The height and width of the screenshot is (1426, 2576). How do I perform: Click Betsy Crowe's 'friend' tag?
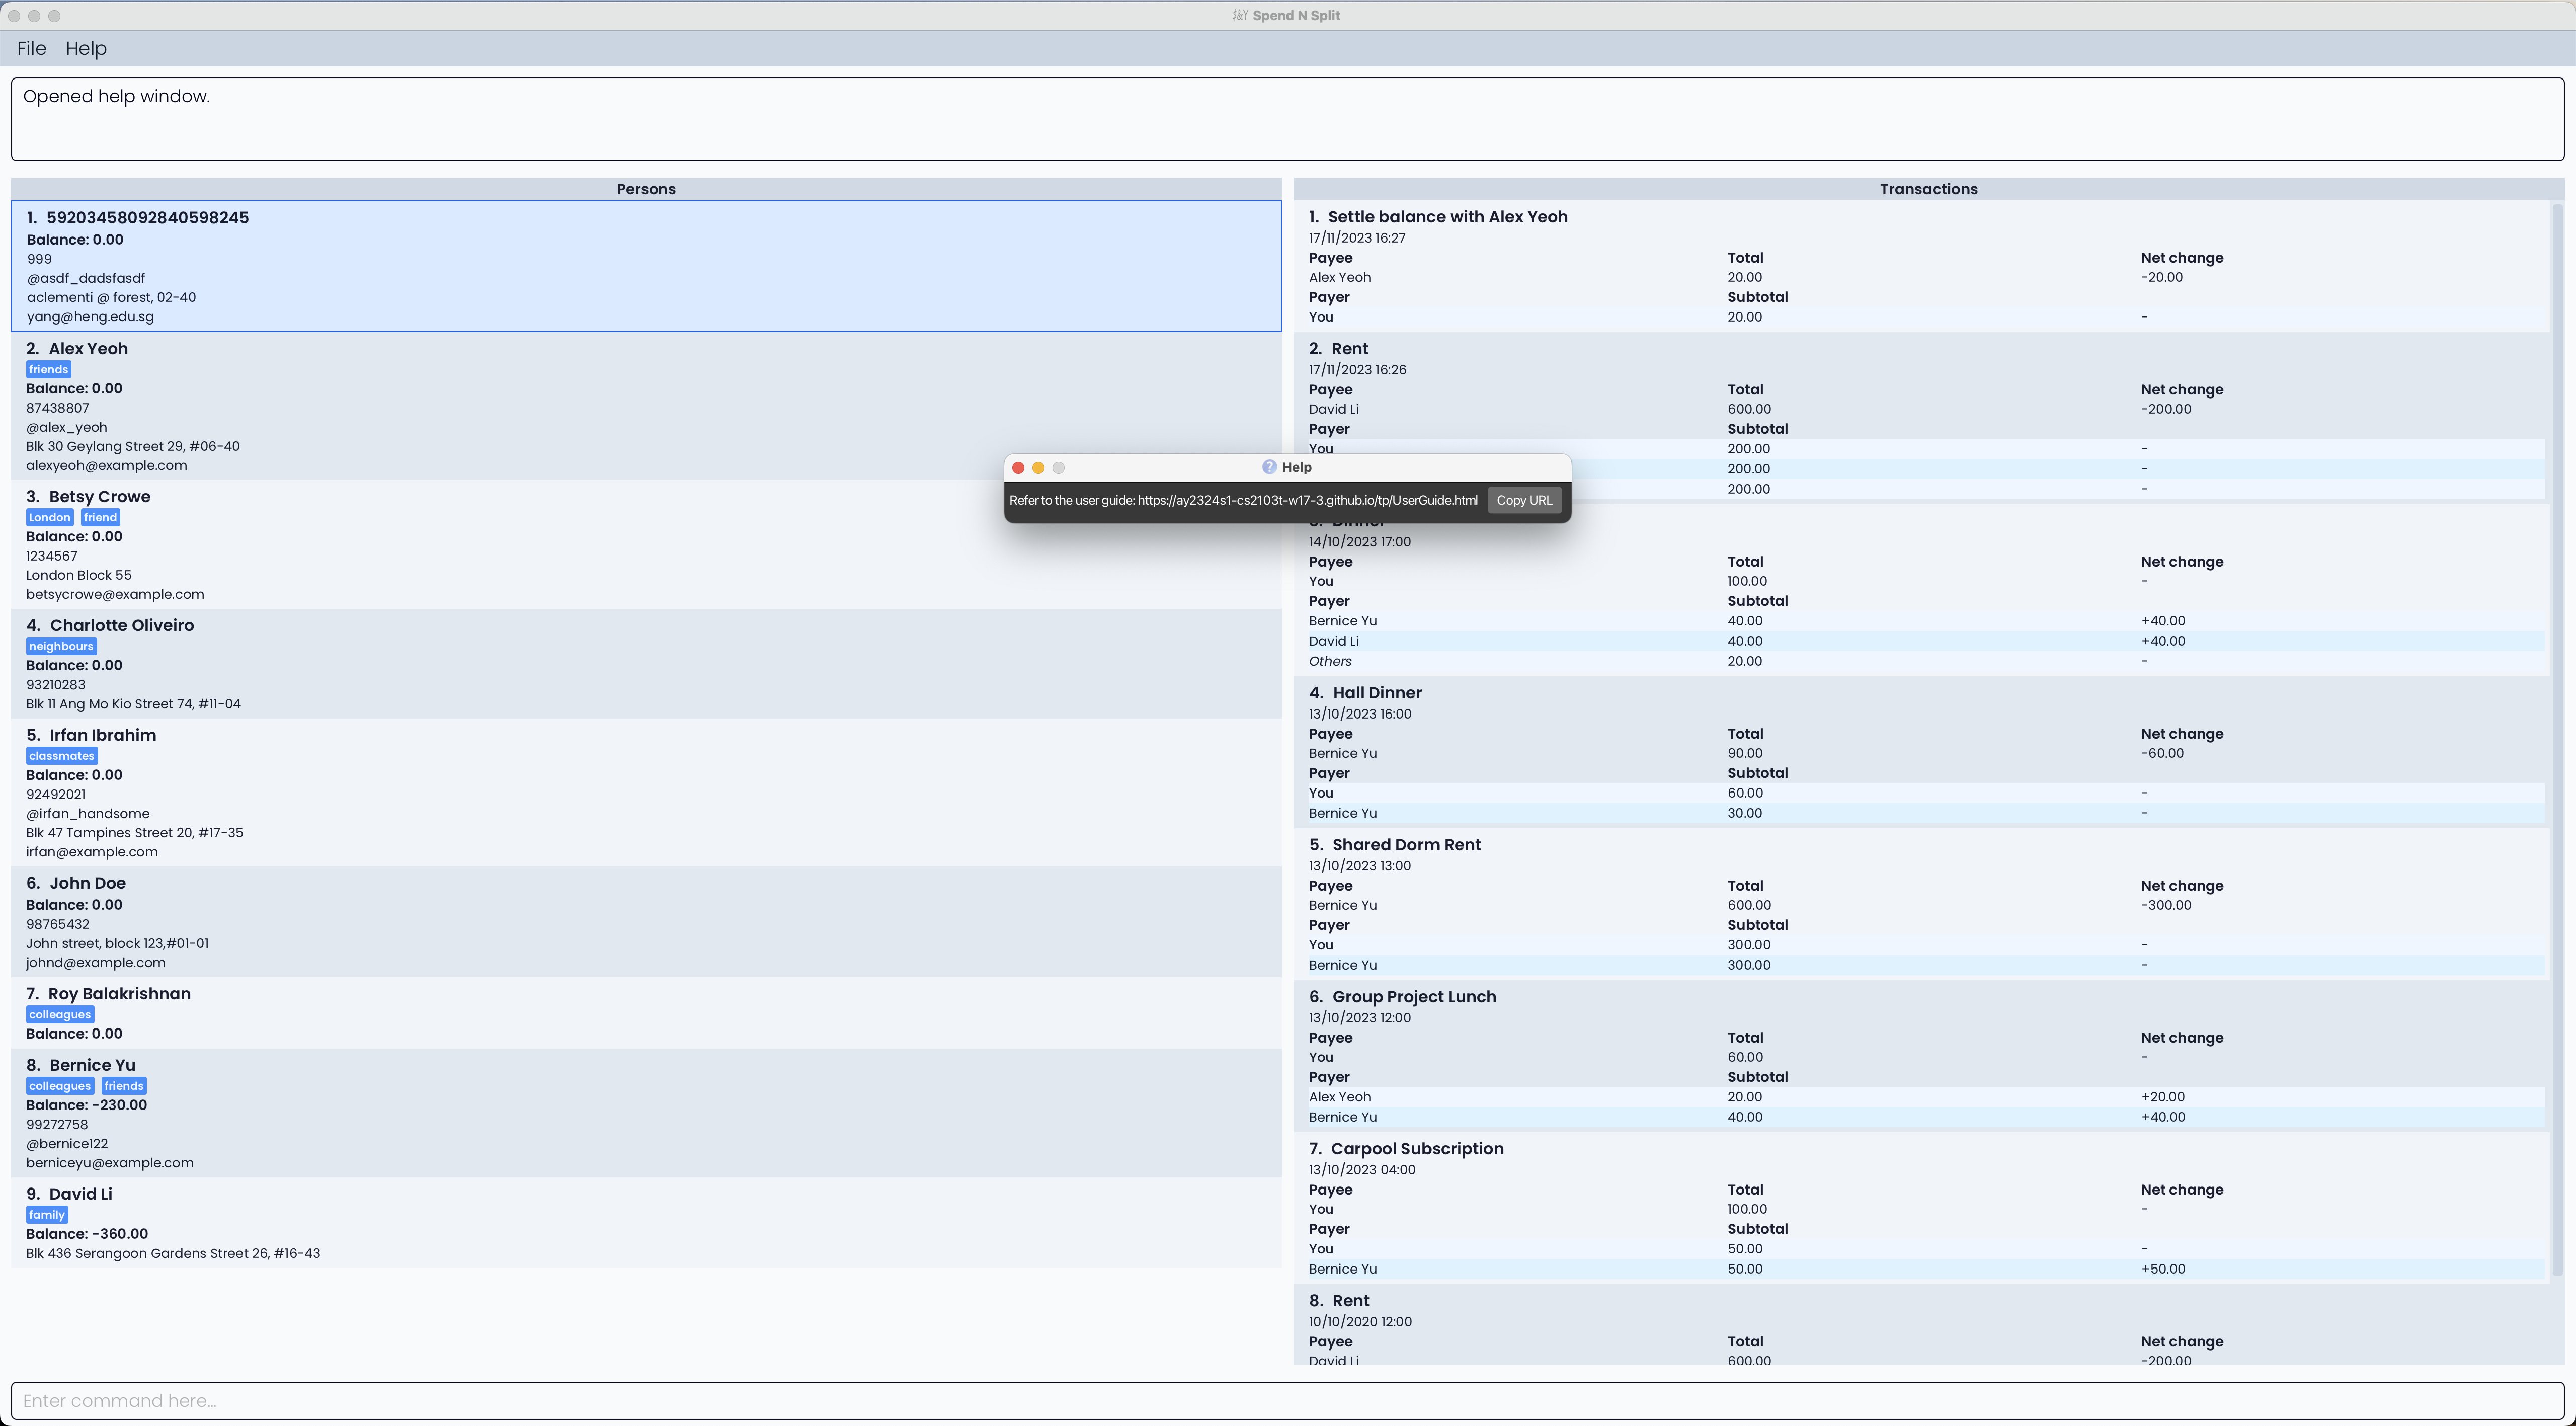click(x=100, y=517)
